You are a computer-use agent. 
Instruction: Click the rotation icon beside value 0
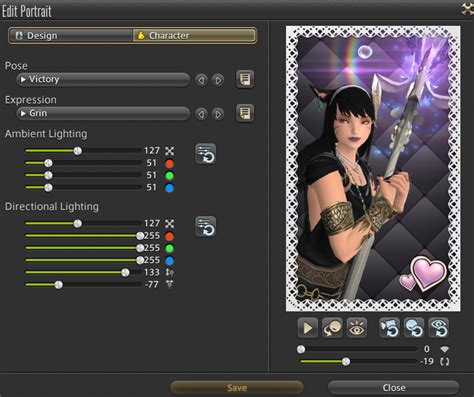[x=445, y=349]
